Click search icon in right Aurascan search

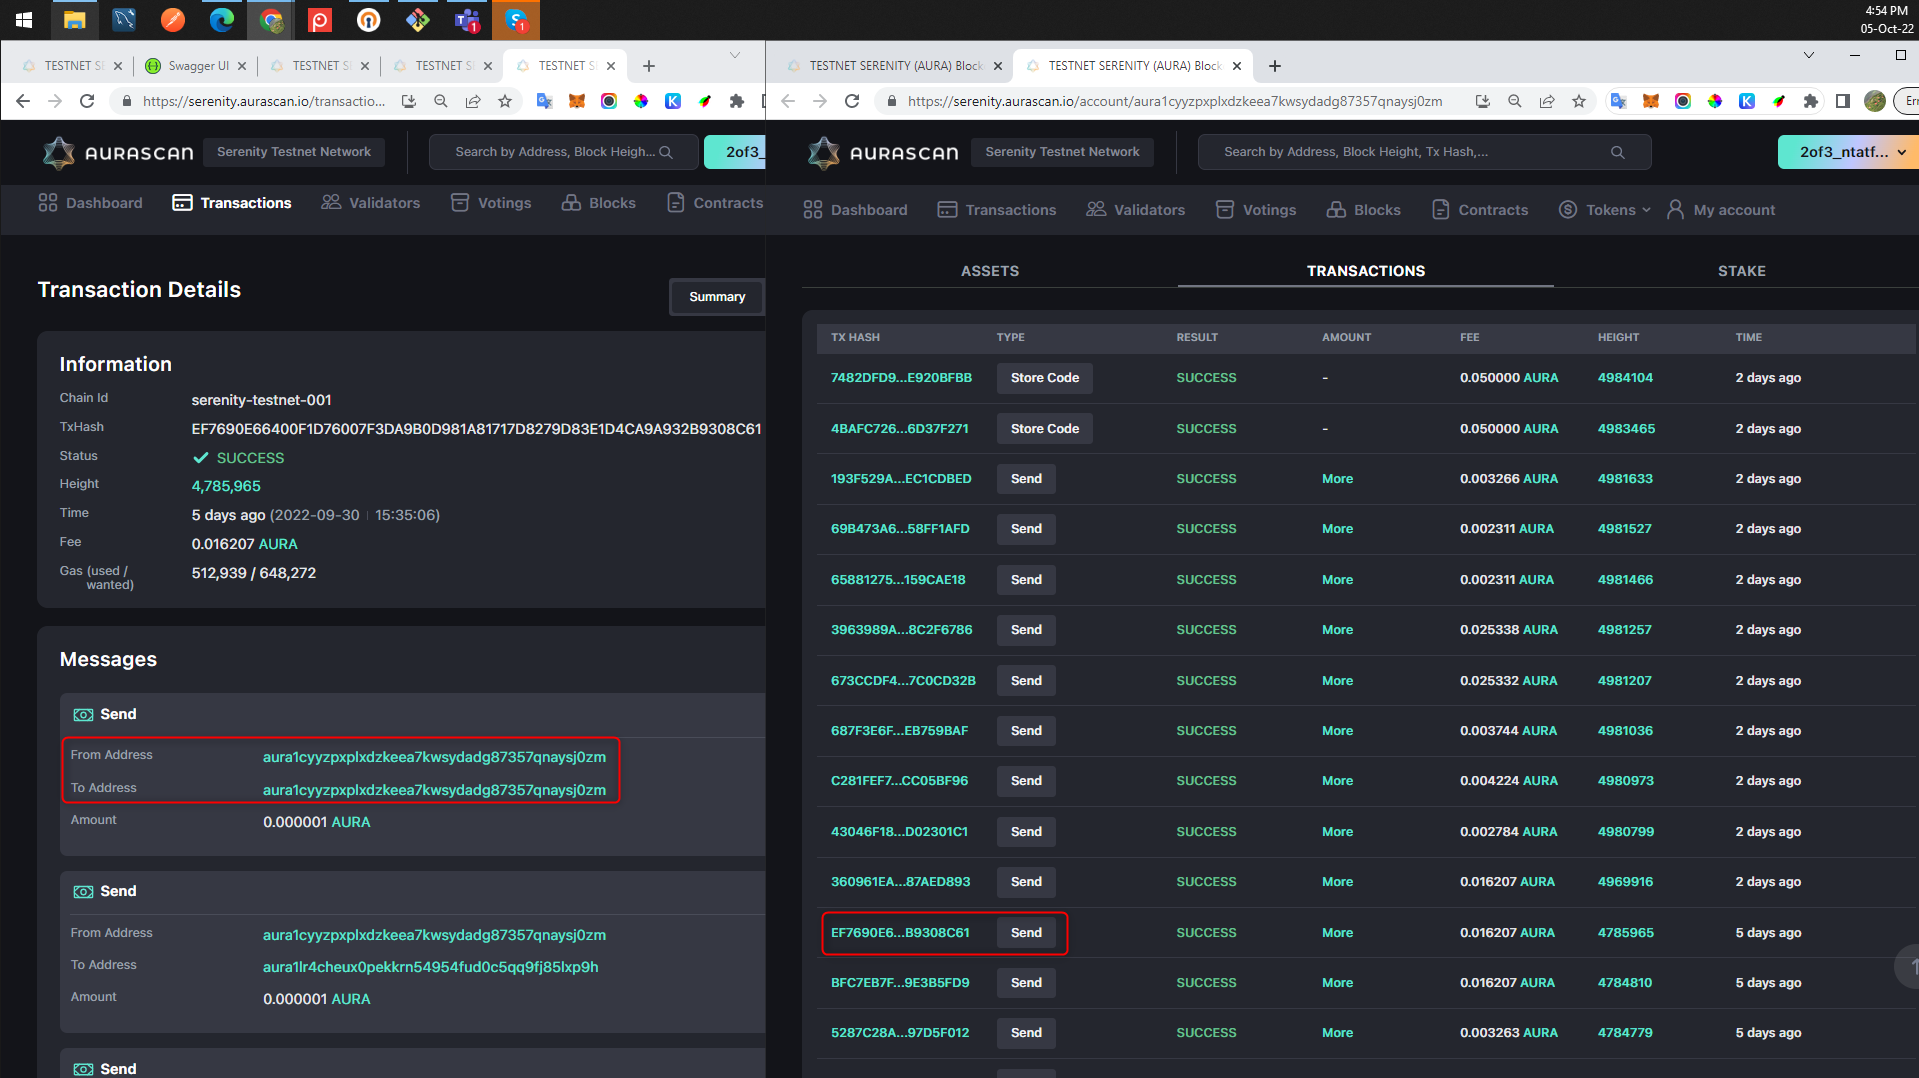[1618, 152]
